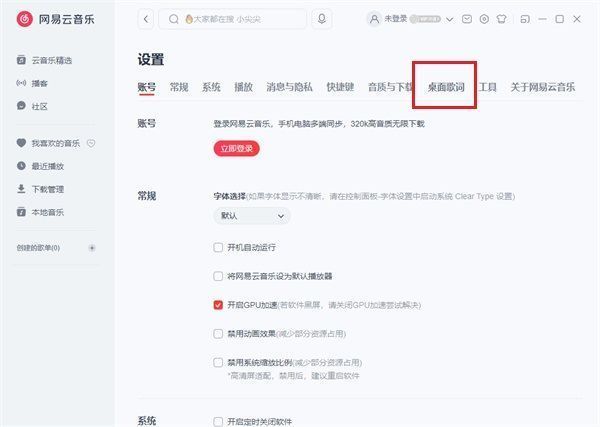
Task: Click the back arrow in the top bar
Action: tap(147, 19)
